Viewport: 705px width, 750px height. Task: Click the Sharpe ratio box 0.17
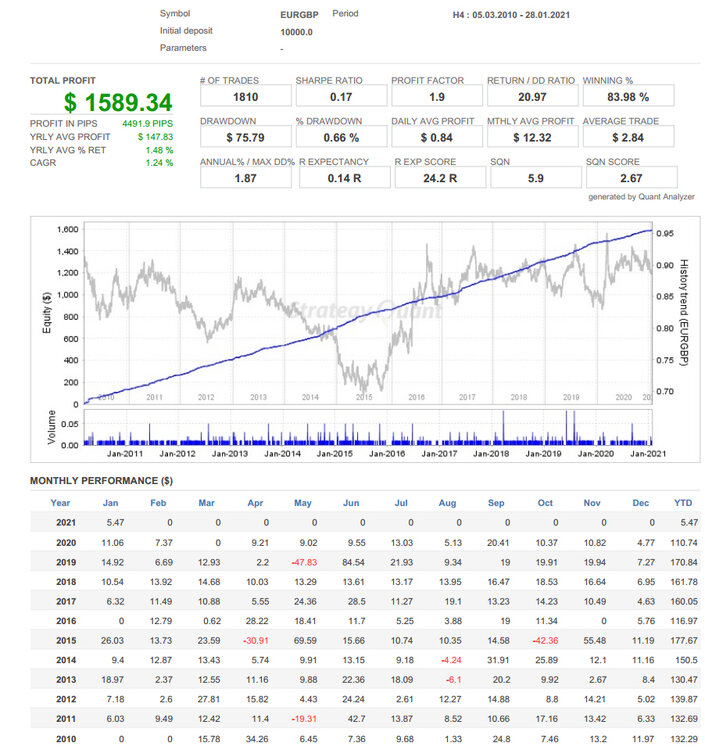tap(341, 97)
